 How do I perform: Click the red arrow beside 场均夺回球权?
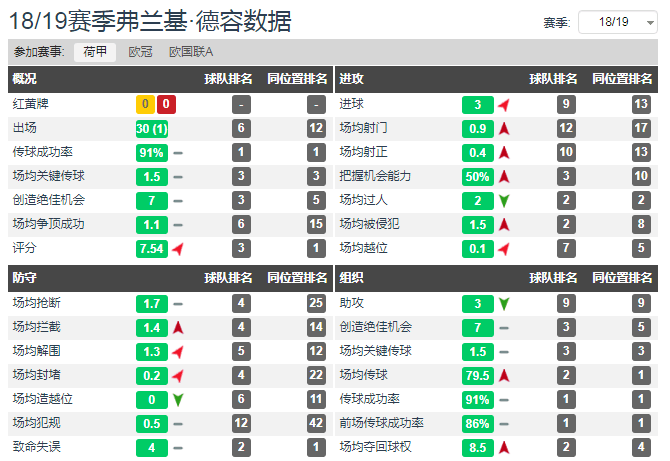pyautogui.click(x=504, y=448)
